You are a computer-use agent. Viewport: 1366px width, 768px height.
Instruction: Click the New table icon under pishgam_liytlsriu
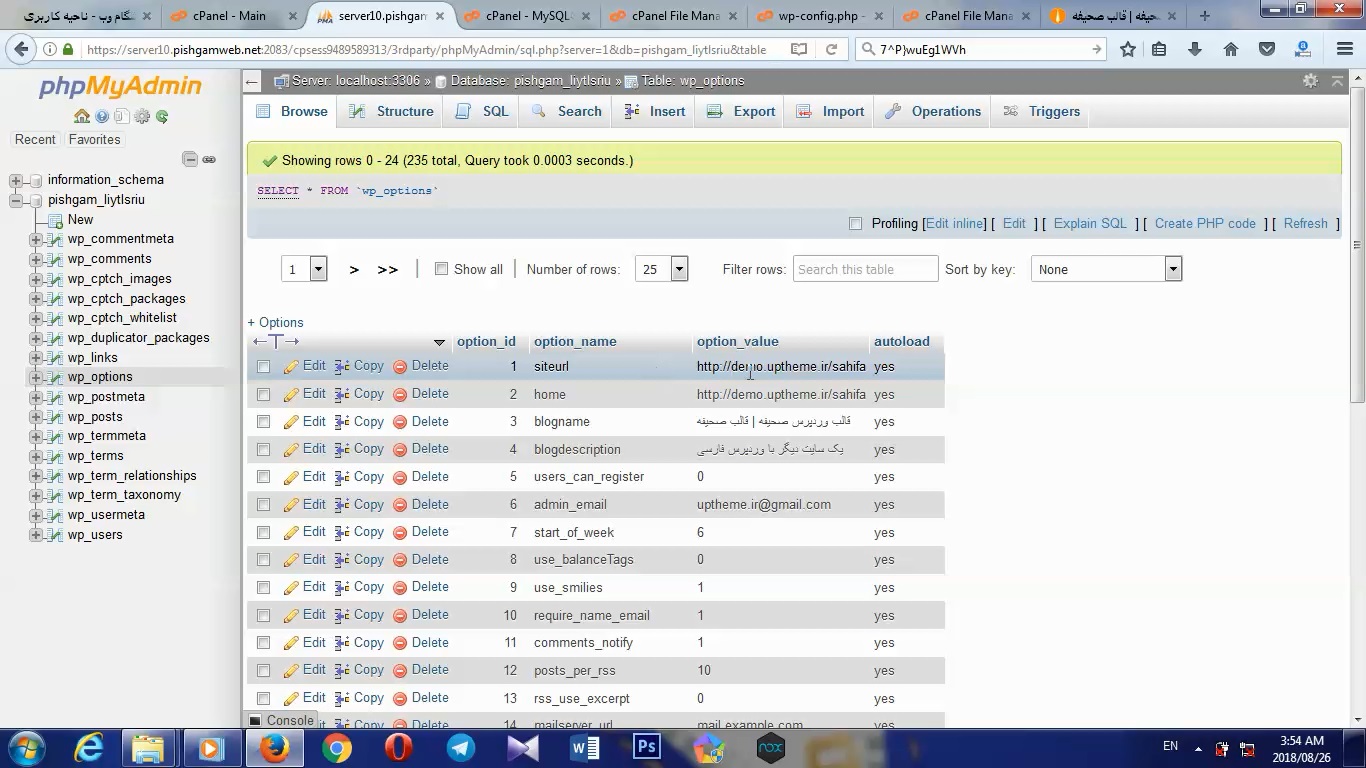(55, 220)
